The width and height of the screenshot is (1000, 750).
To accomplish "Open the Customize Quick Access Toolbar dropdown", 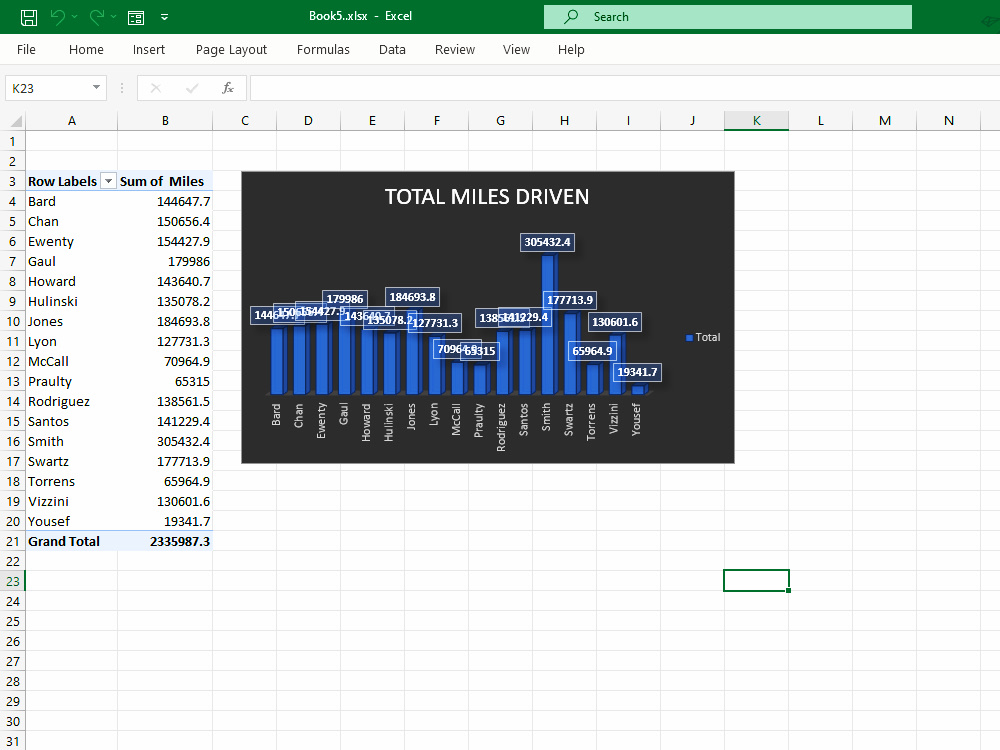I will tap(165, 17).
